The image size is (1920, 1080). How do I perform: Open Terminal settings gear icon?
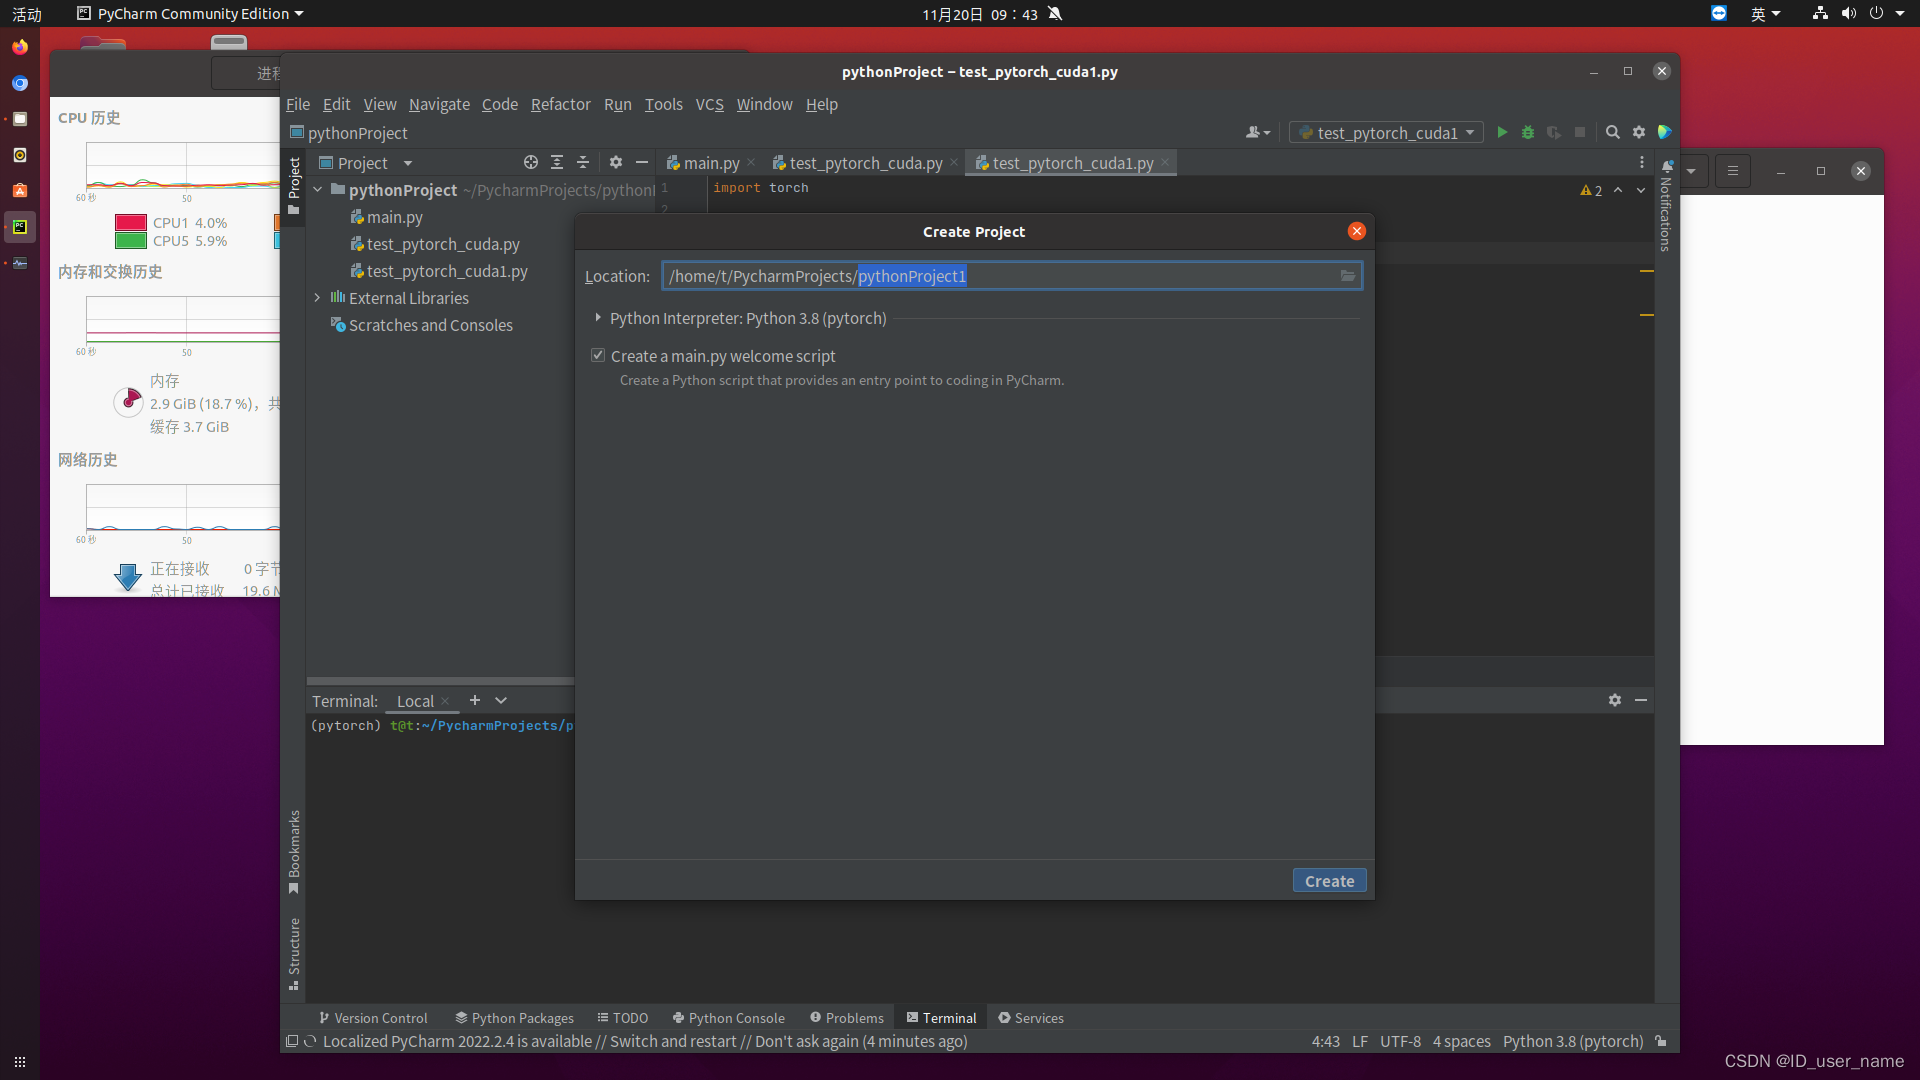point(1615,700)
